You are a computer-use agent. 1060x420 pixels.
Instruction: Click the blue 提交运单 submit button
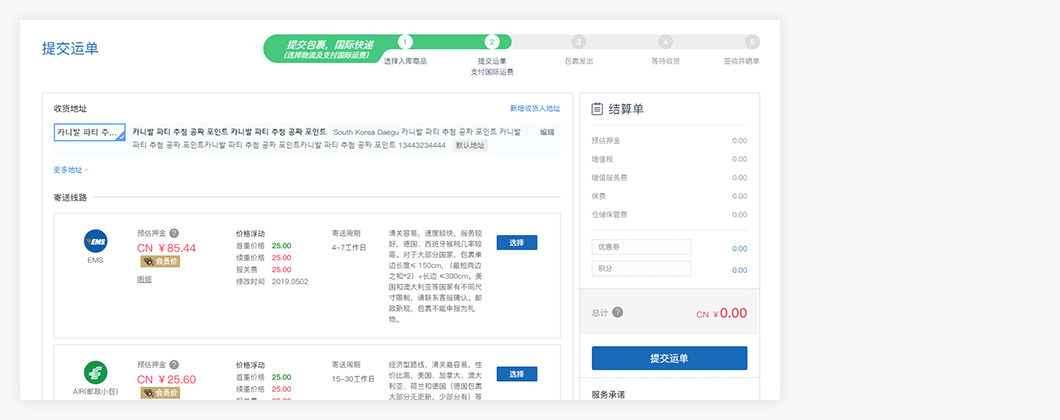click(x=669, y=358)
